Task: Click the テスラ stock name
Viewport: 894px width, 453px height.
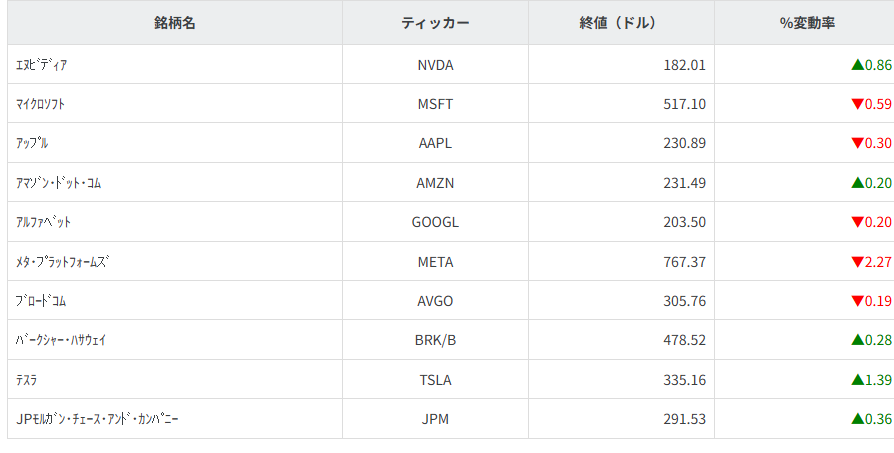Action: tap(28, 380)
